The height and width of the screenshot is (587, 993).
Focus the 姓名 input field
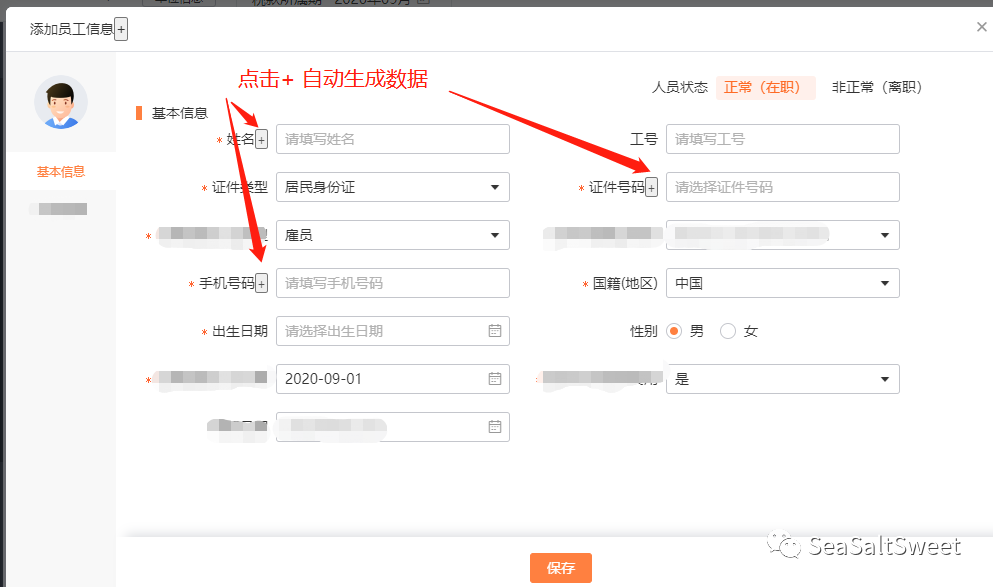pos(393,139)
